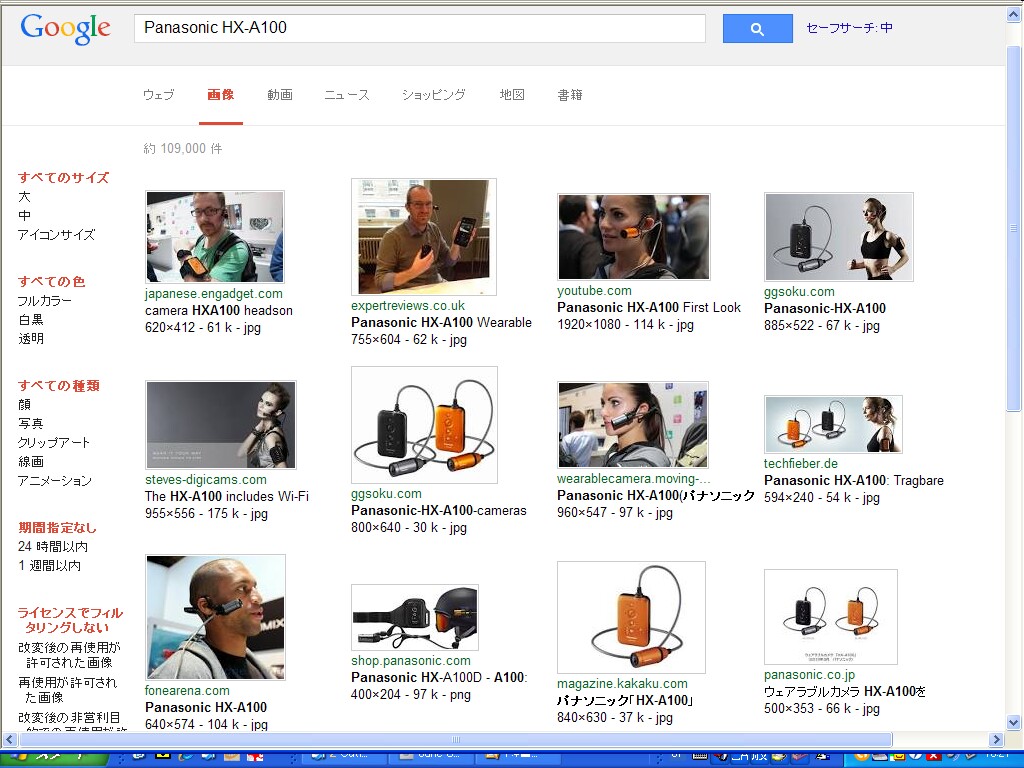Image resolution: width=1024 pixels, height=768 pixels.
Task: Limit results to 1 週間以内
Action: coord(50,565)
